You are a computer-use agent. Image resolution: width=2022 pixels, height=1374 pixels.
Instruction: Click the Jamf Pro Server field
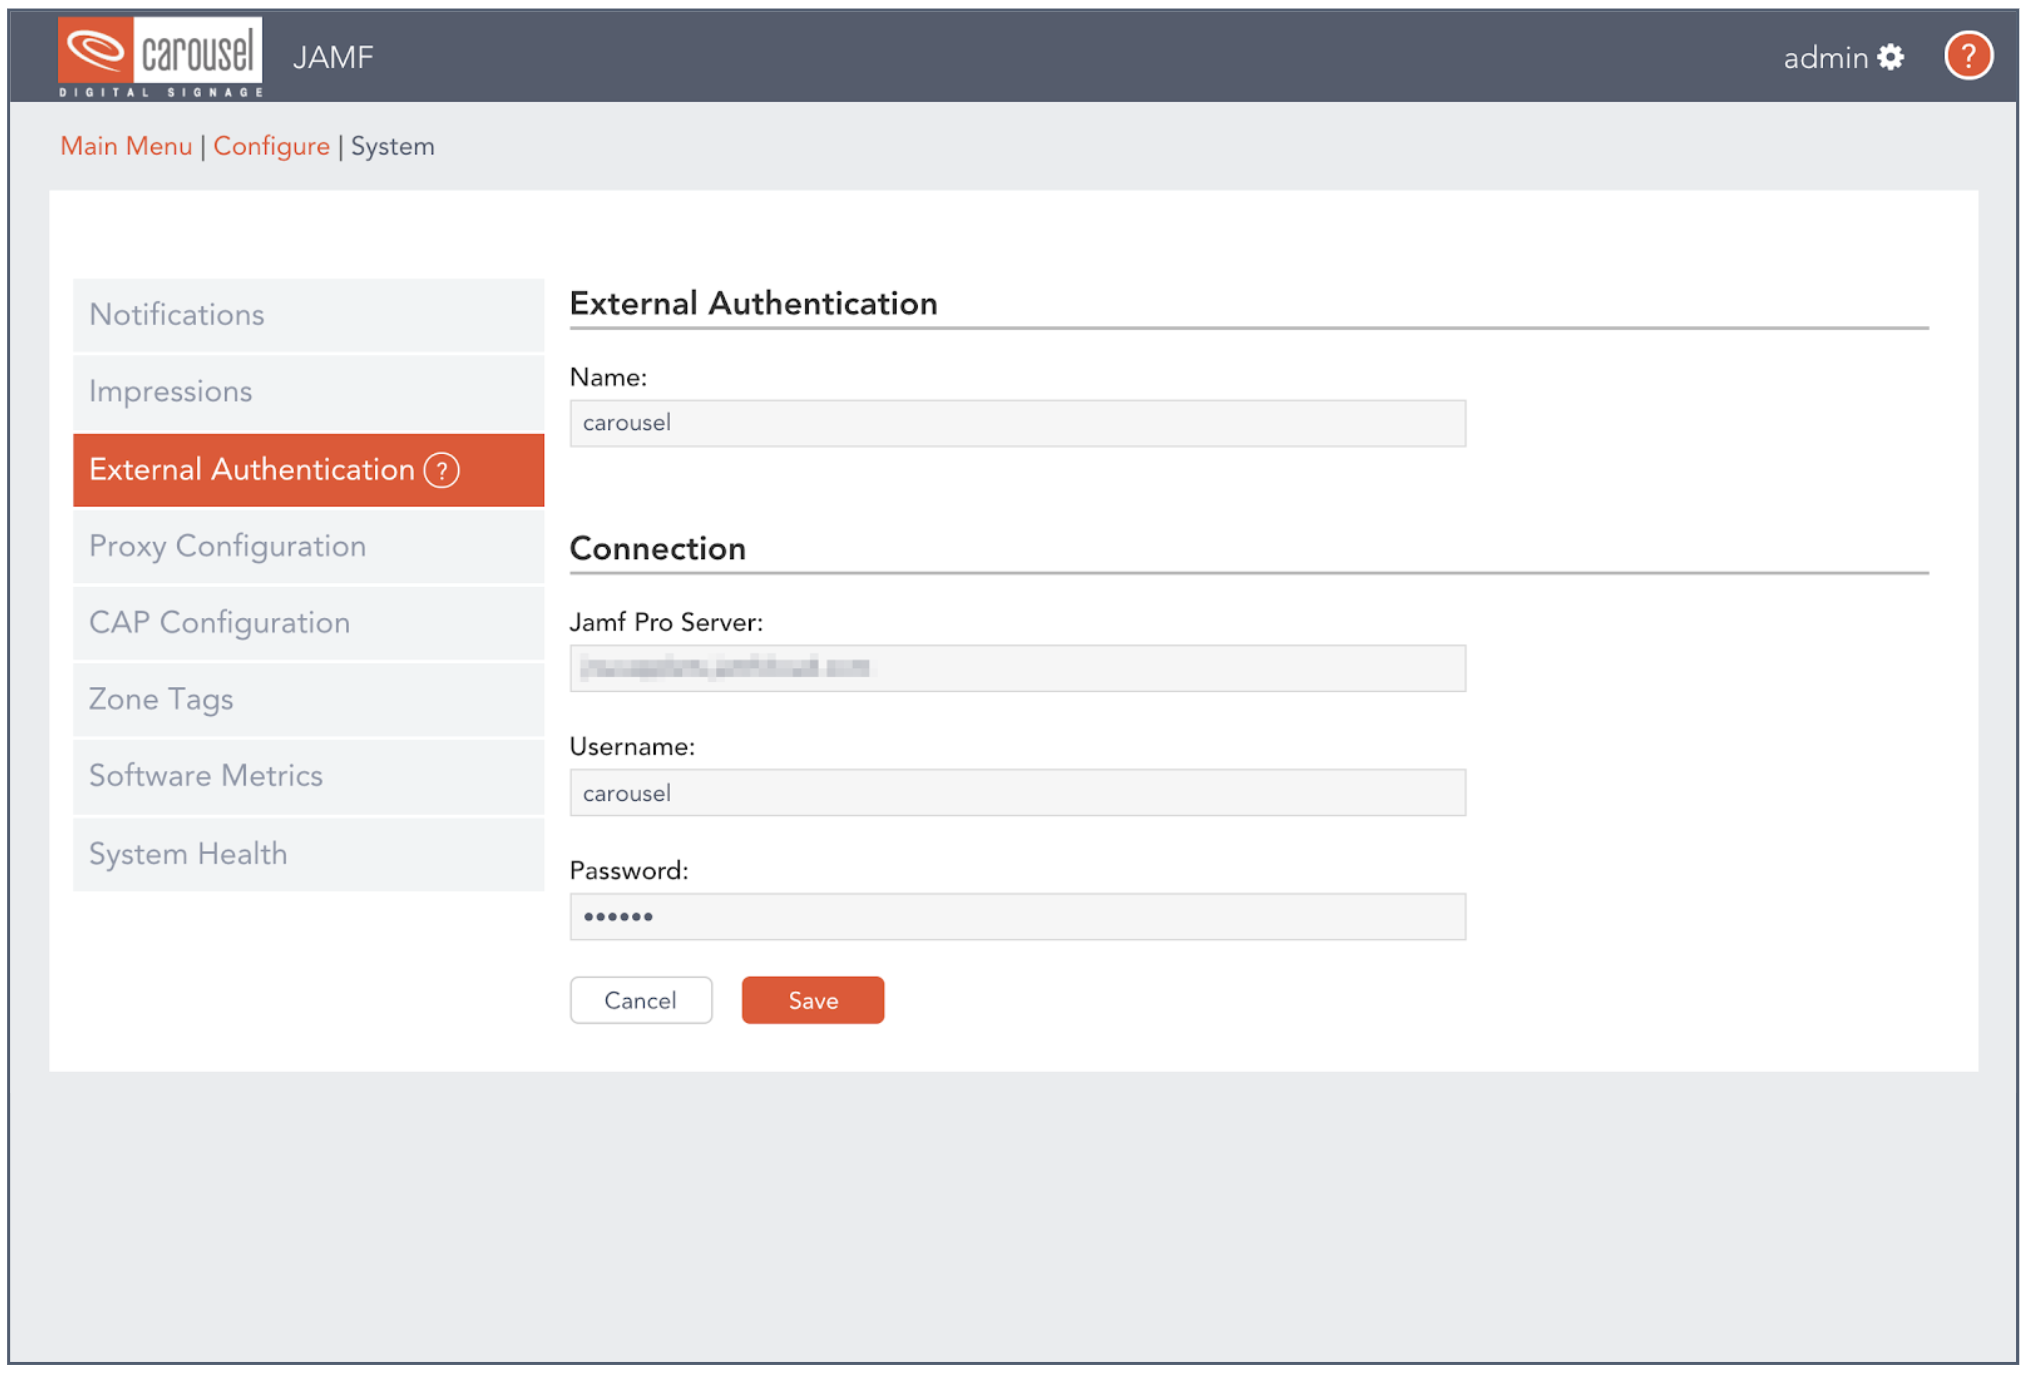pos(1018,668)
